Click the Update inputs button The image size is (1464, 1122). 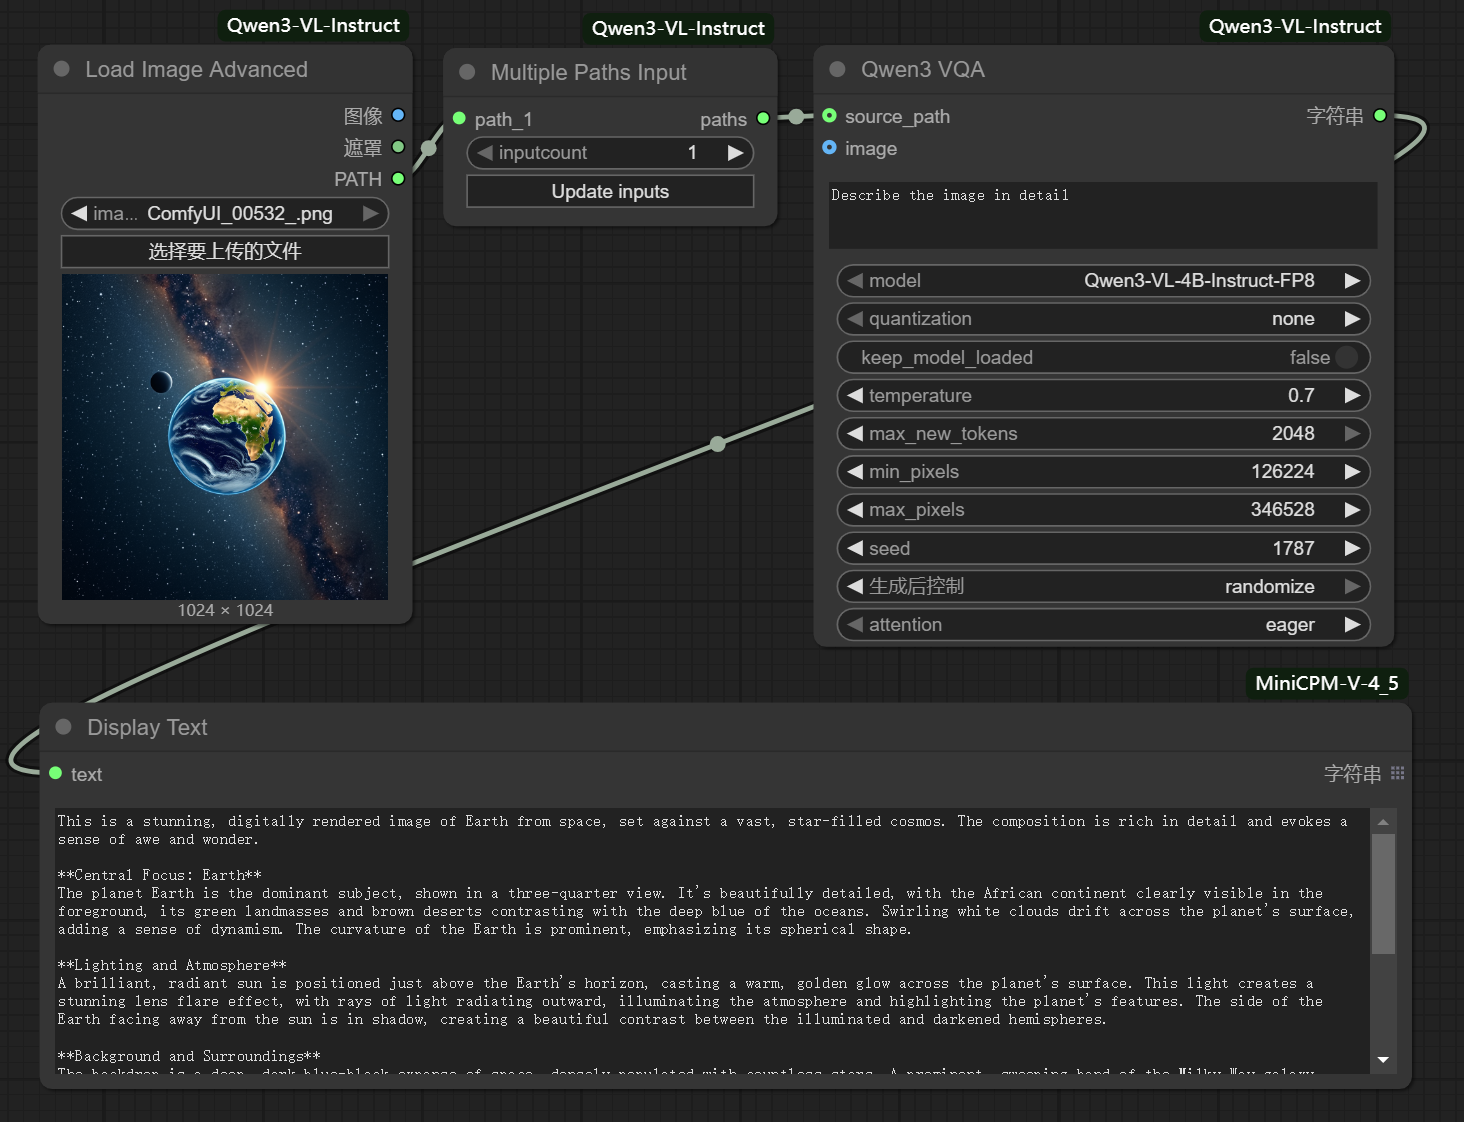point(609,191)
